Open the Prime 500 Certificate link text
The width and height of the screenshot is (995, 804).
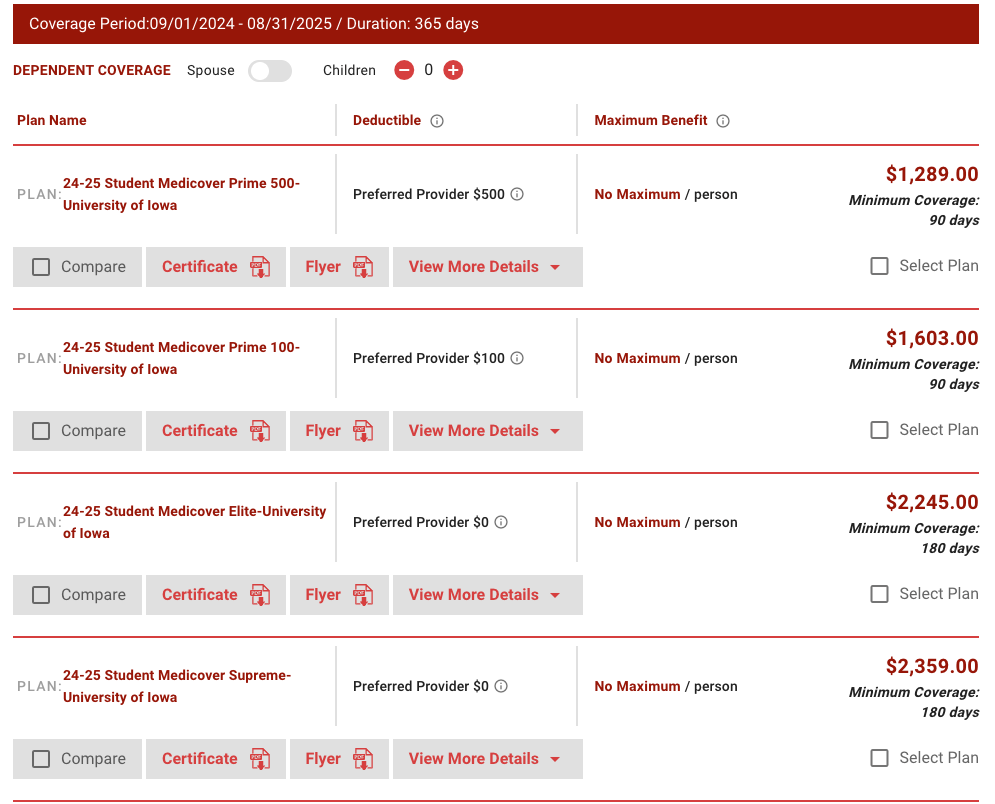coord(199,267)
